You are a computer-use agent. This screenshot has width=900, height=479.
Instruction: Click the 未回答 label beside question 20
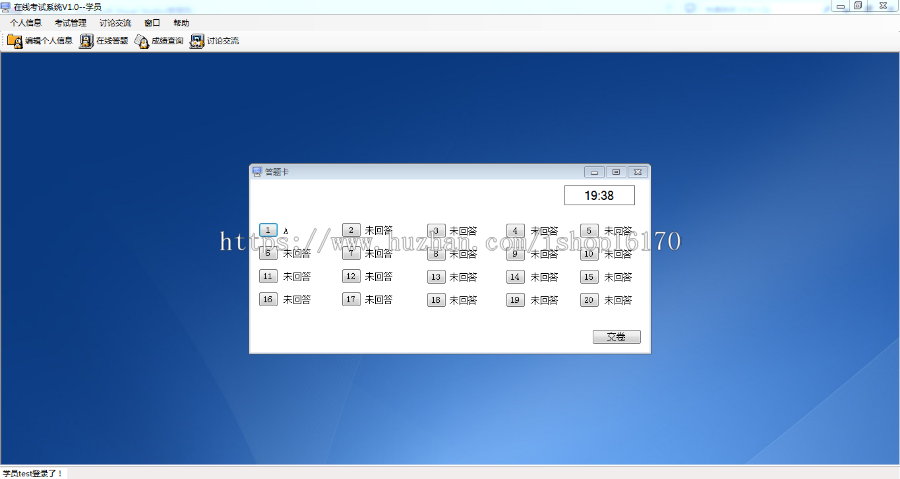(x=618, y=300)
